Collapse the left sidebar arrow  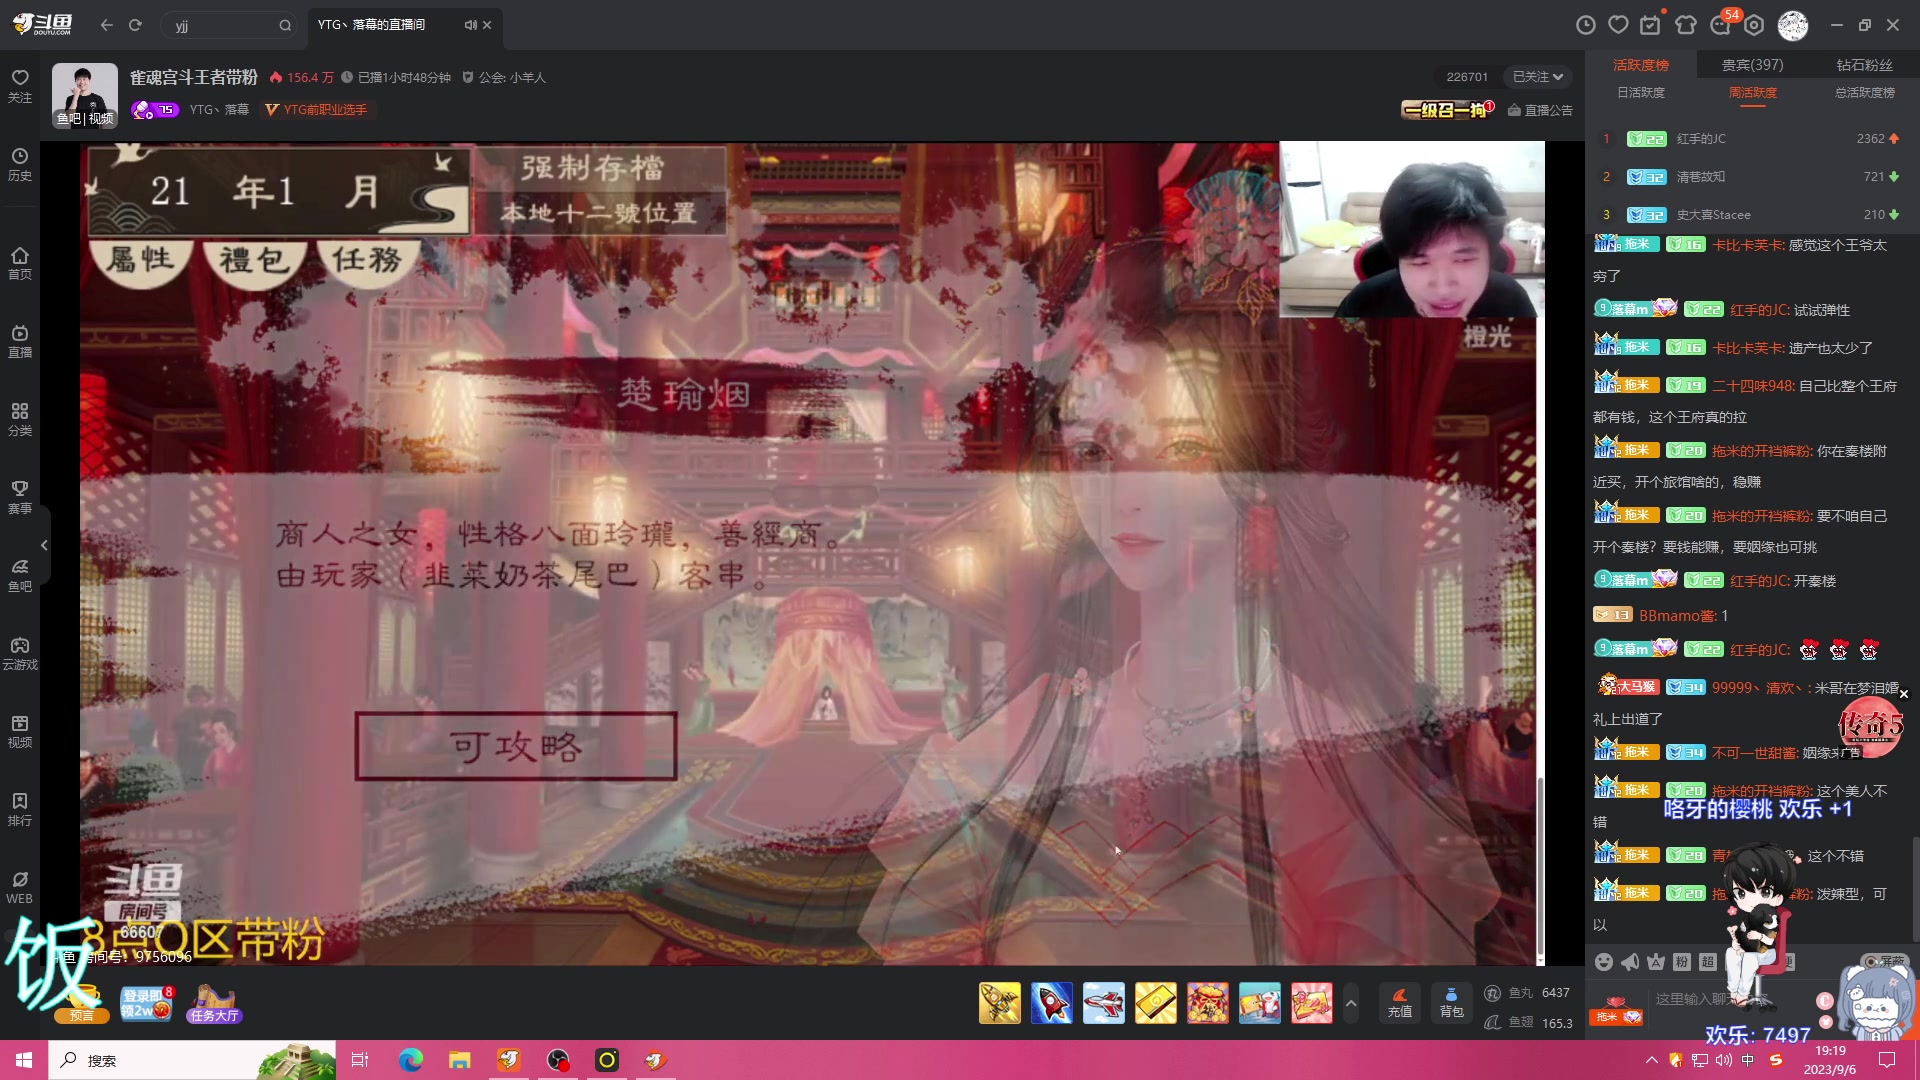coord(44,545)
